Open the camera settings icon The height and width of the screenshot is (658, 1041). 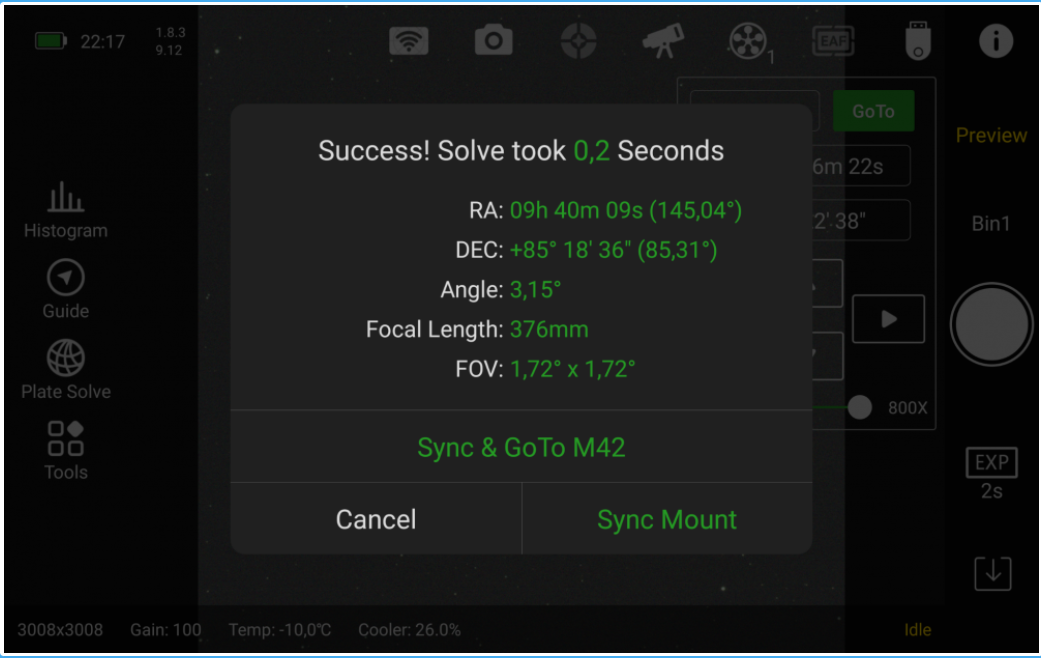[493, 41]
